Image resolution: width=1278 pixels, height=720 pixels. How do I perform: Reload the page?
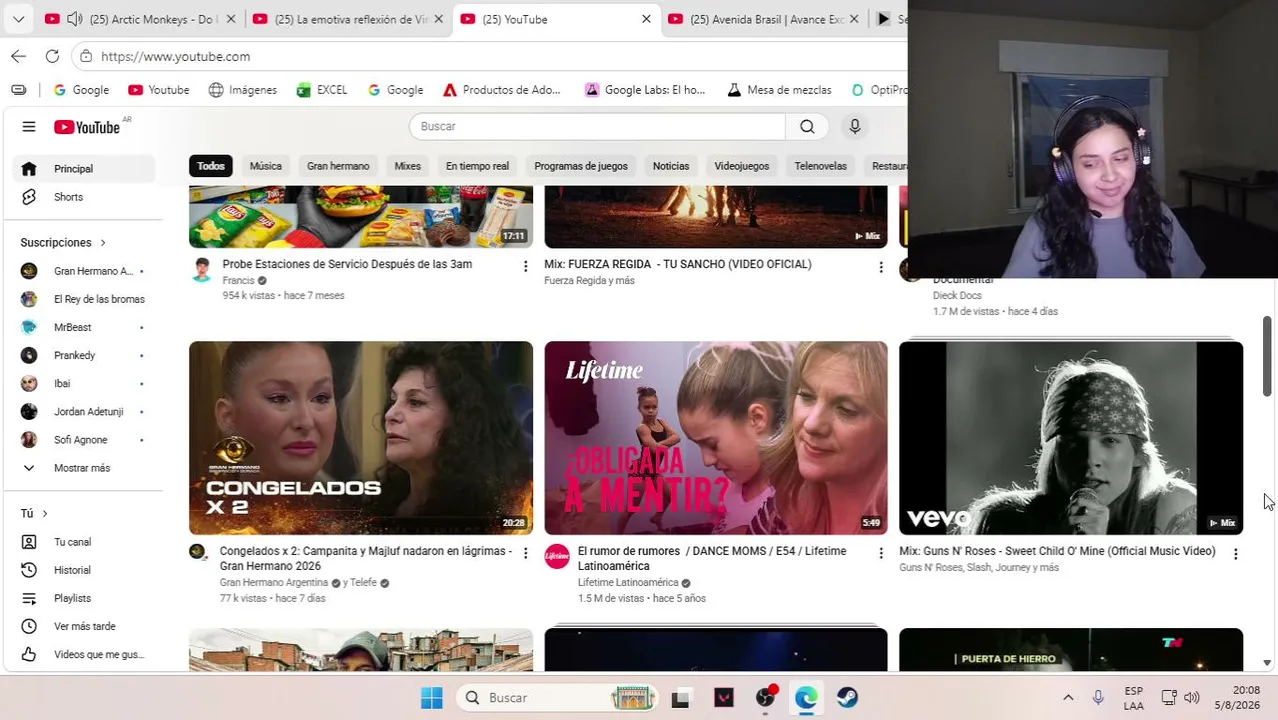pyautogui.click(x=52, y=56)
